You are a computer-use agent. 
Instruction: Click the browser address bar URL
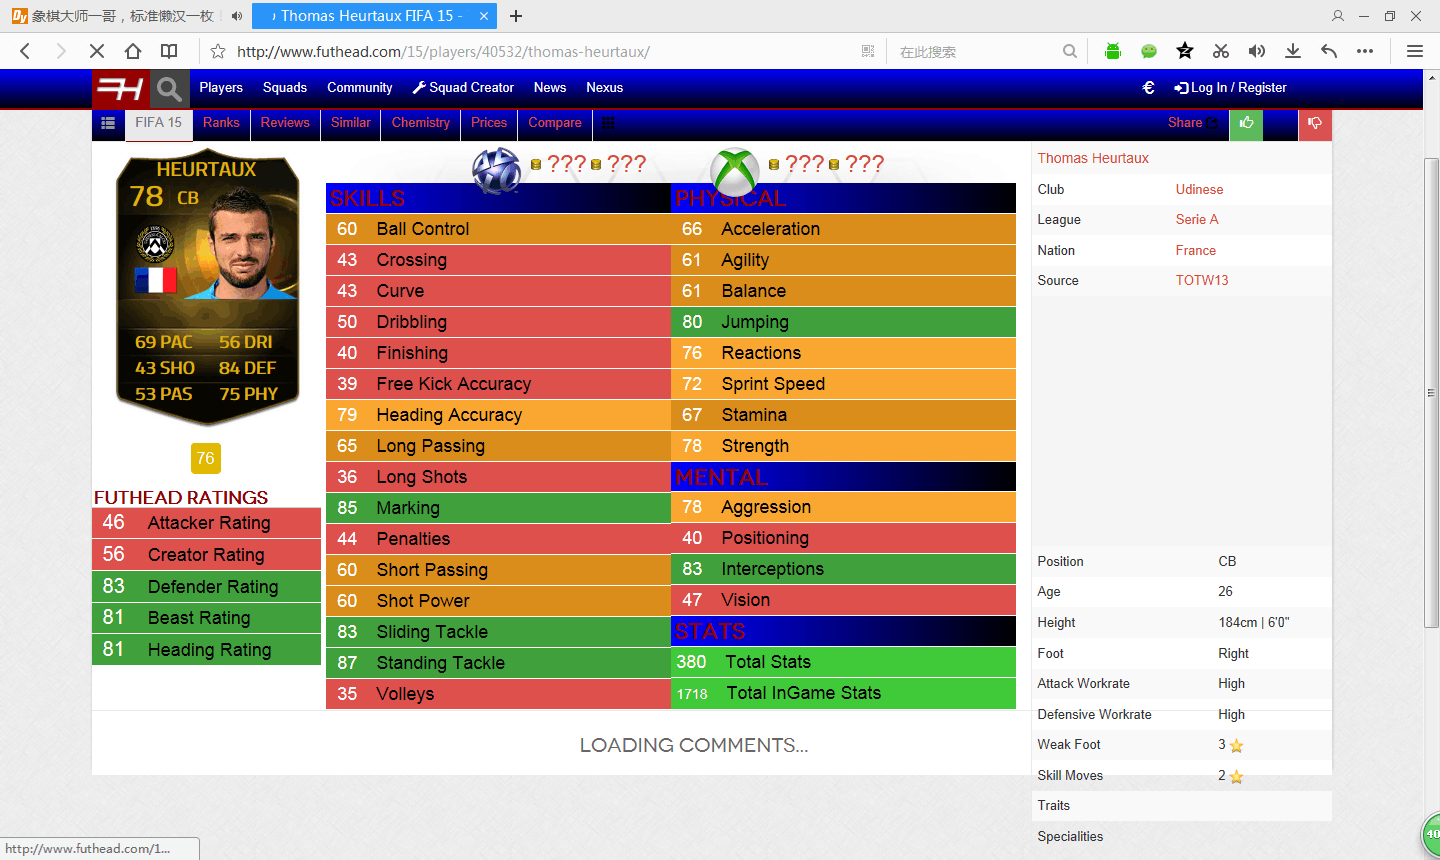443,51
